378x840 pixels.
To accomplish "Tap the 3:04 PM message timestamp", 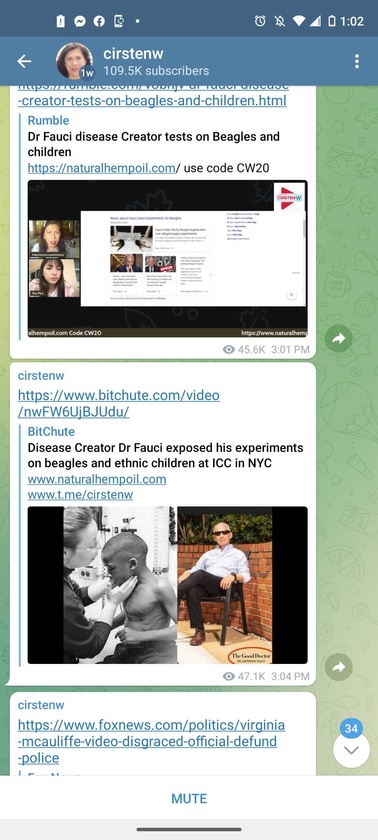I will 290,676.
